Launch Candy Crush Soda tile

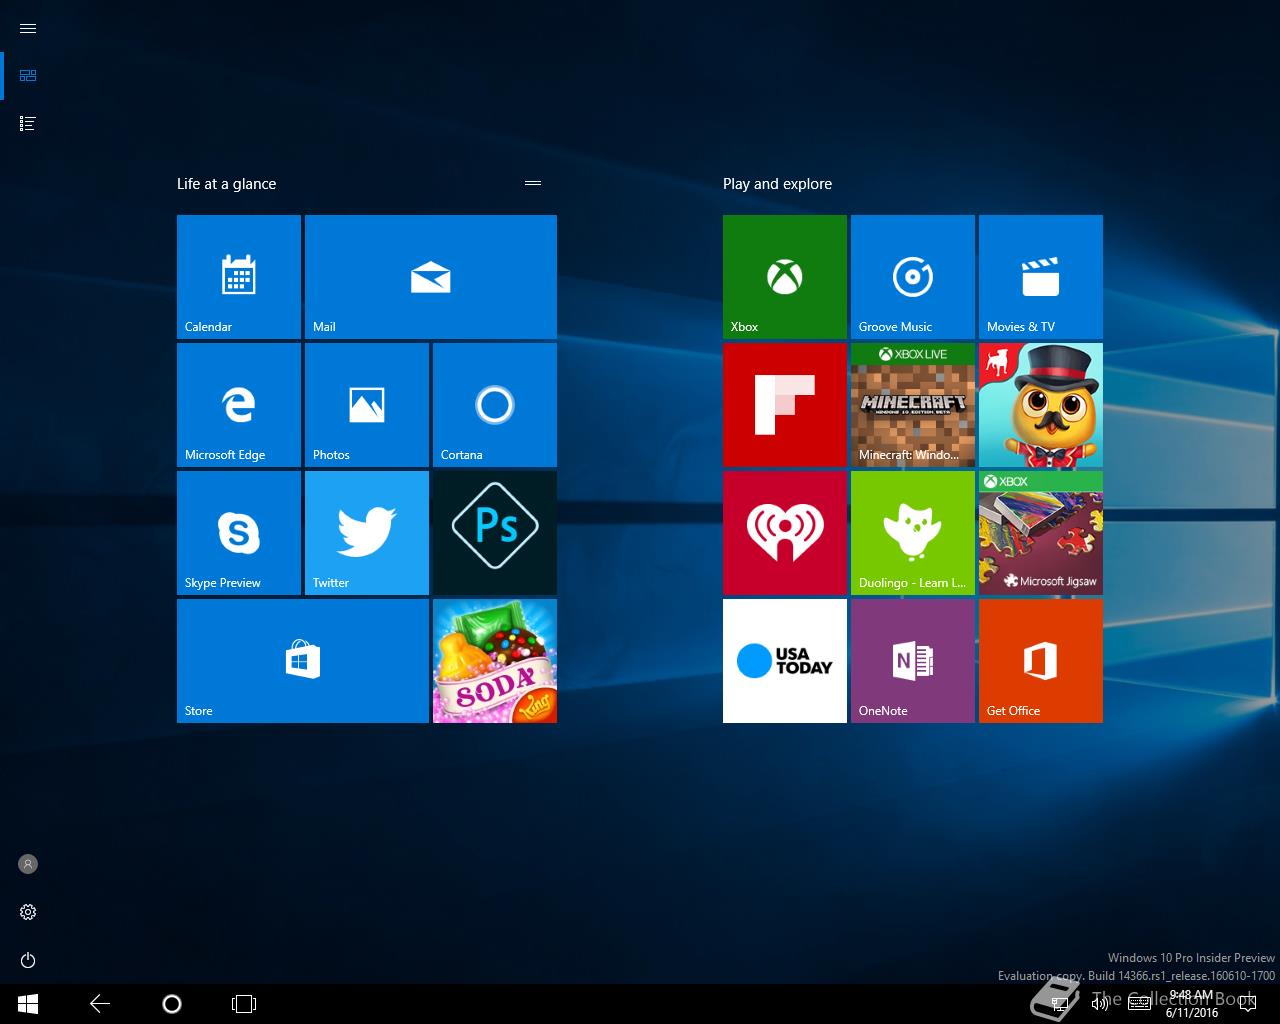pyautogui.click(x=495, y=661)
